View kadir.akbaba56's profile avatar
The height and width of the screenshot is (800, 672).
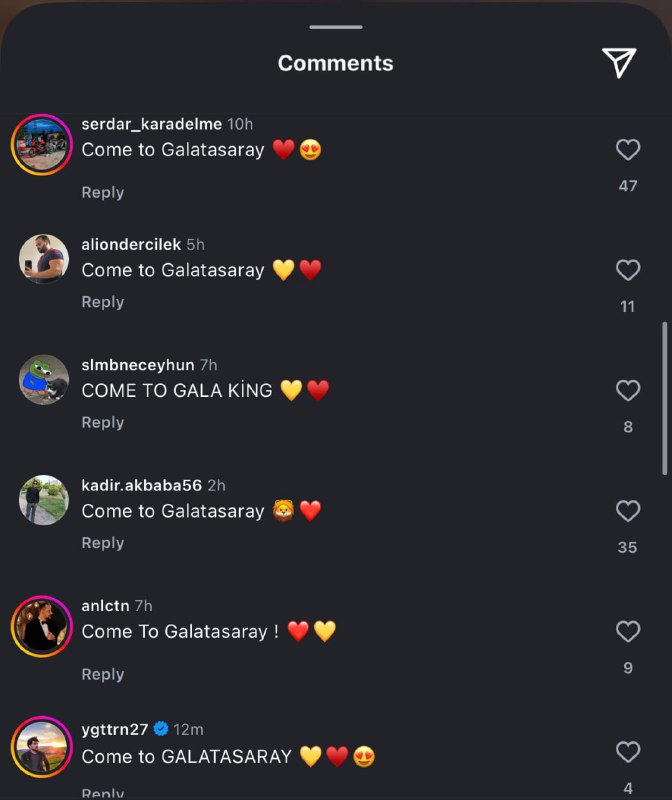point(42,499)
